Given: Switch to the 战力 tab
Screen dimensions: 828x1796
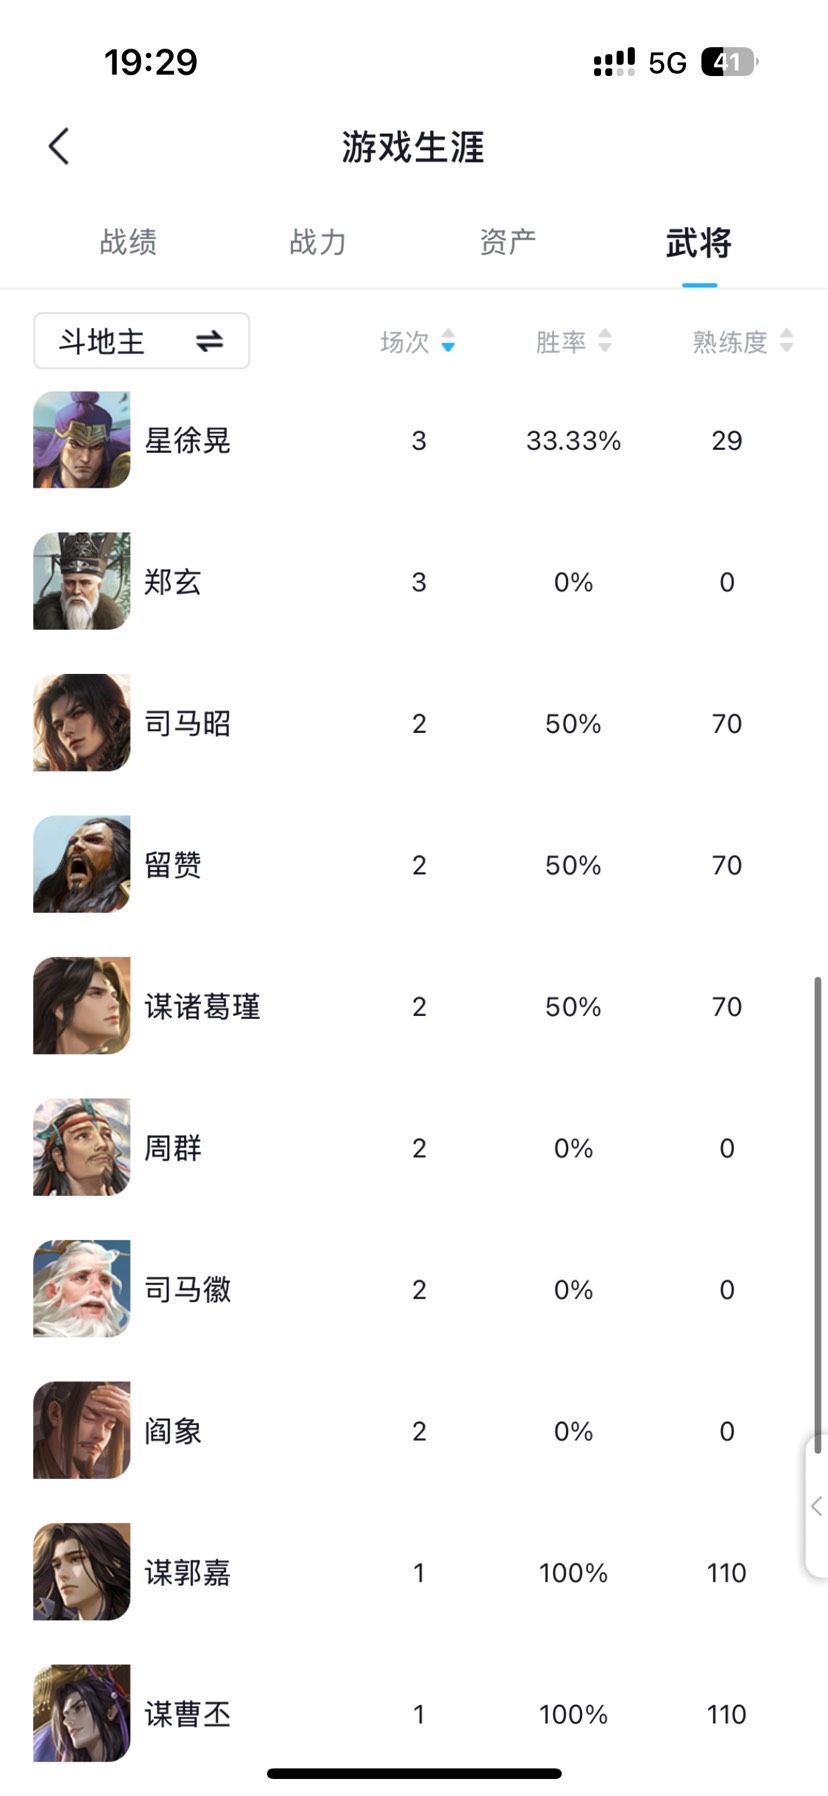Looking at the screenshot, I should coord(318,242).
